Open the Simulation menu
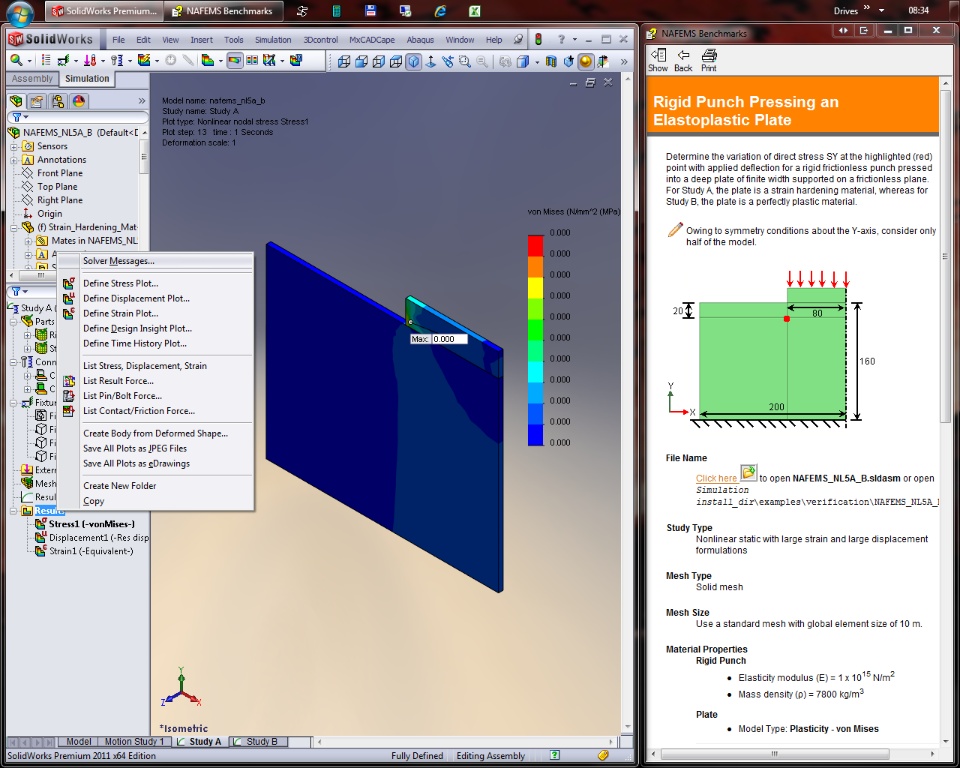Screen dimensions: 960x768 point(273,40)
